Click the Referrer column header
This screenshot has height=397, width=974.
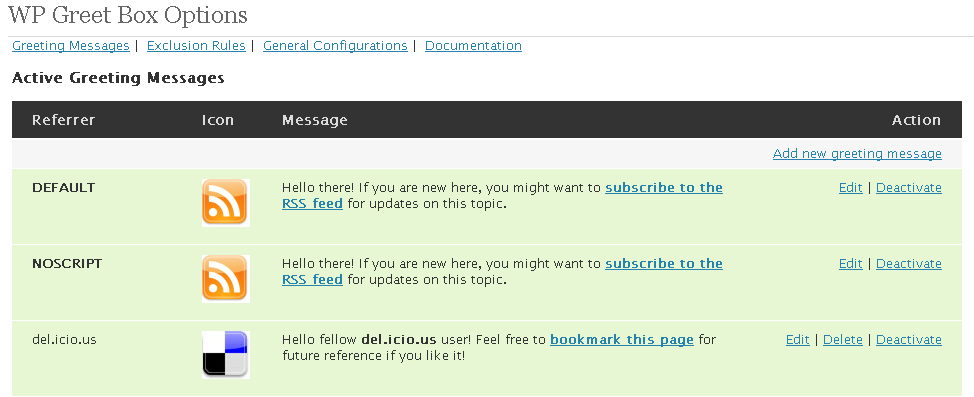click(x=63, y=120)
